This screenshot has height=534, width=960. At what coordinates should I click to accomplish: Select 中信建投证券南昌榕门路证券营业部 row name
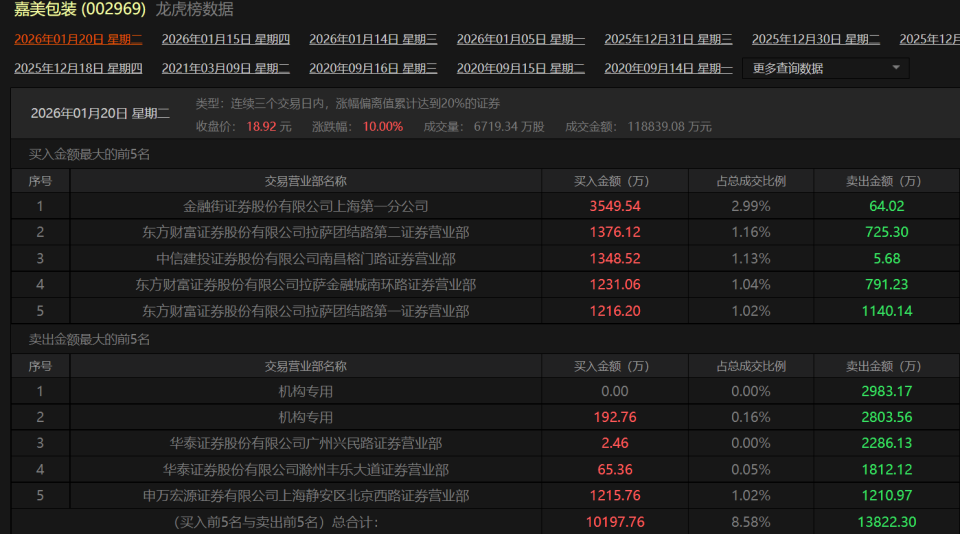click(306, 259)
